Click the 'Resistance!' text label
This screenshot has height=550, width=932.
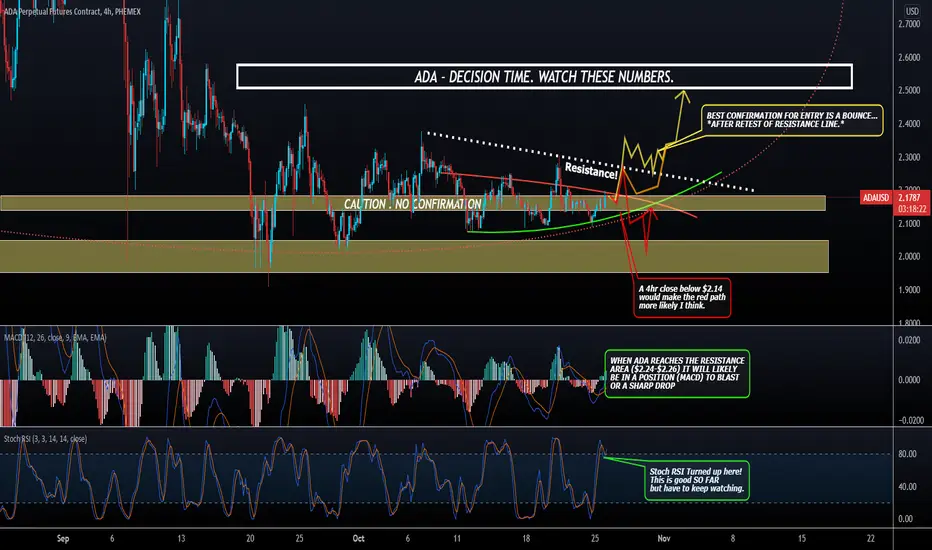coord(591,171)
